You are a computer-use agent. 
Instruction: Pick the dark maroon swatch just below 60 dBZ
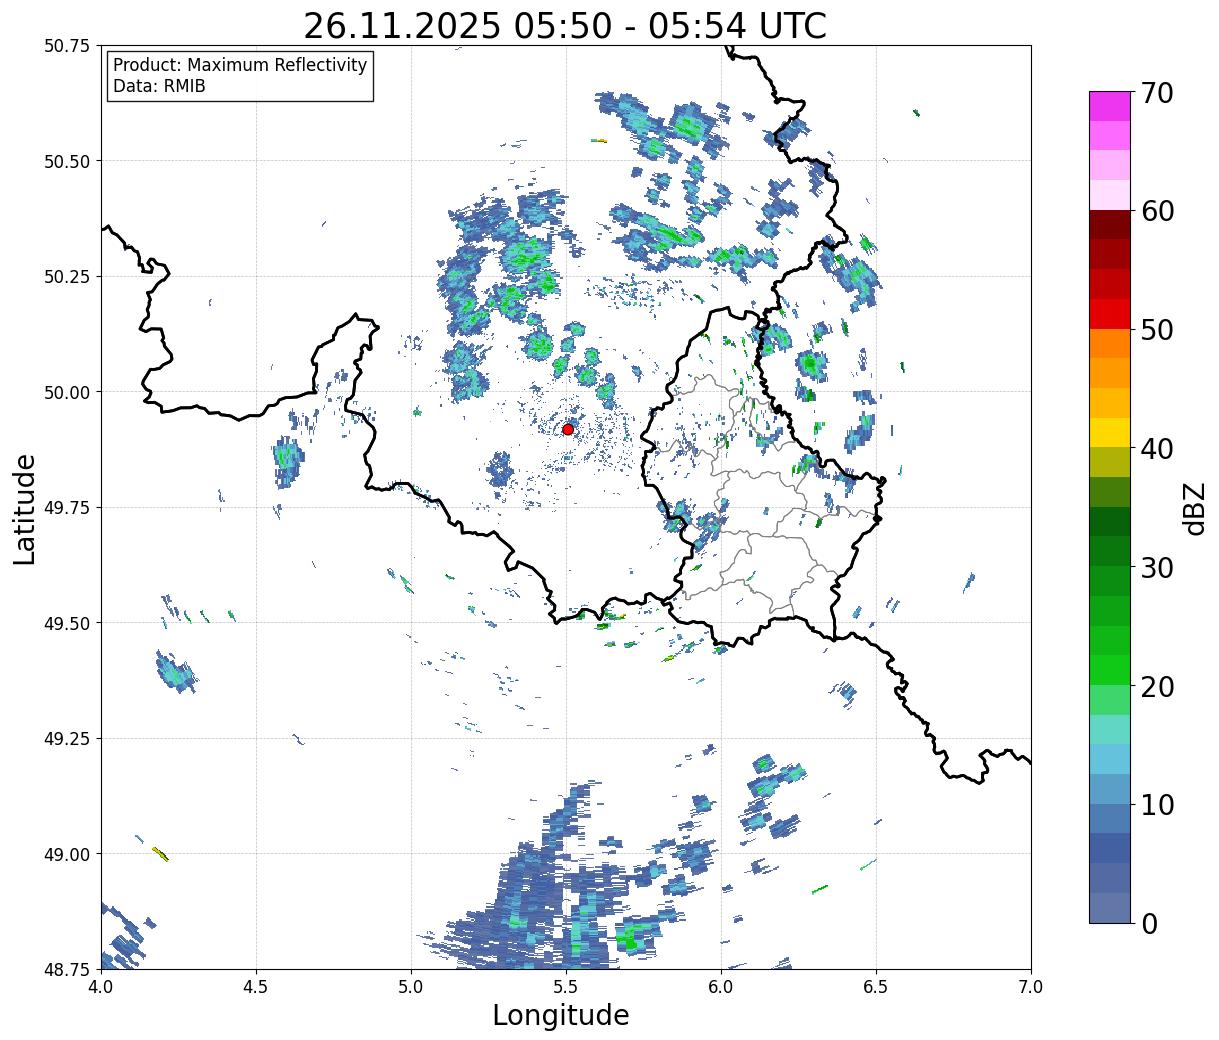[x=1110, y=225]
